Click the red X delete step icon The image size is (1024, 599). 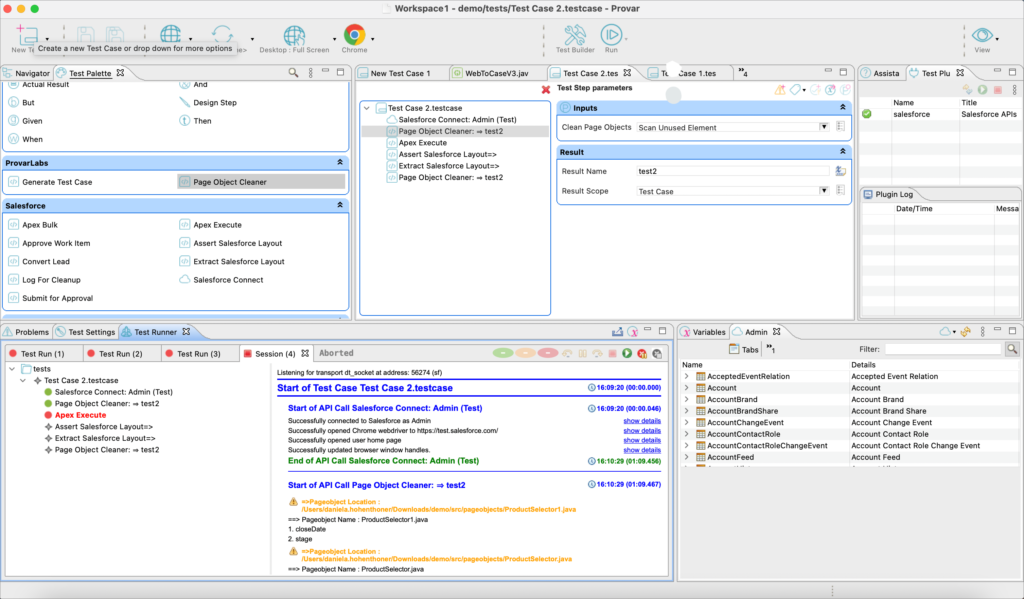pos(545,90)
